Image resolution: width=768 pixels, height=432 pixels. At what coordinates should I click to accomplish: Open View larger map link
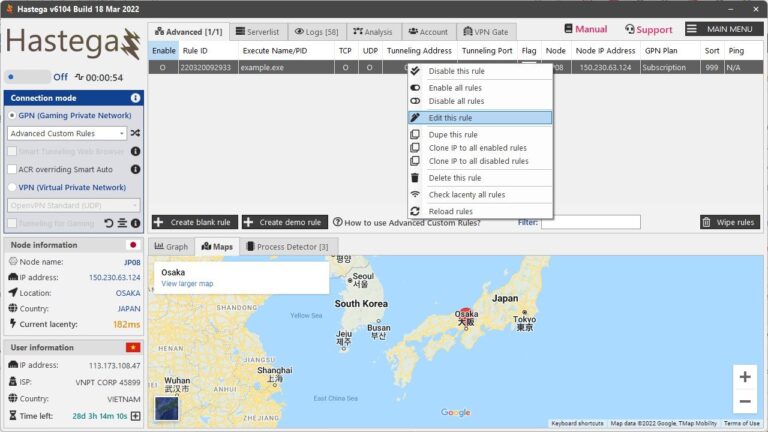(x=187, y=284)
